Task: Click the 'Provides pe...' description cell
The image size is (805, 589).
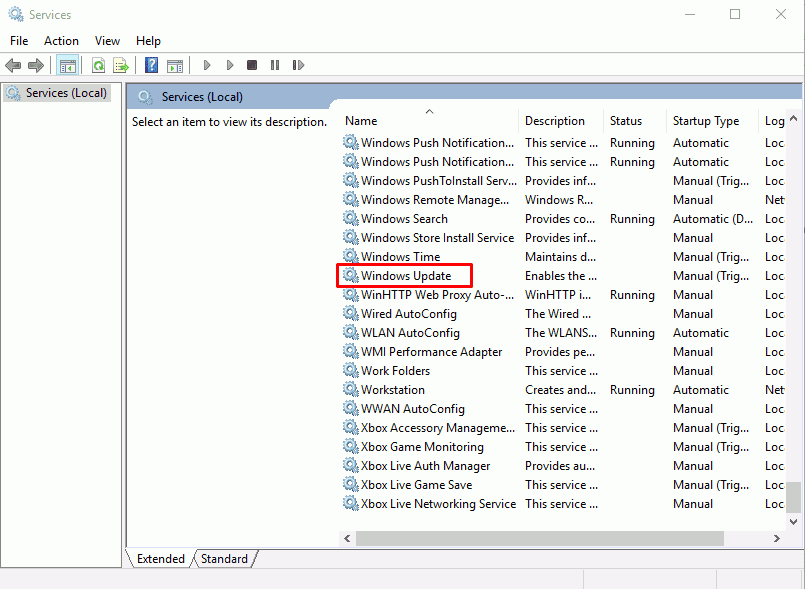Action: coord(560,352)
